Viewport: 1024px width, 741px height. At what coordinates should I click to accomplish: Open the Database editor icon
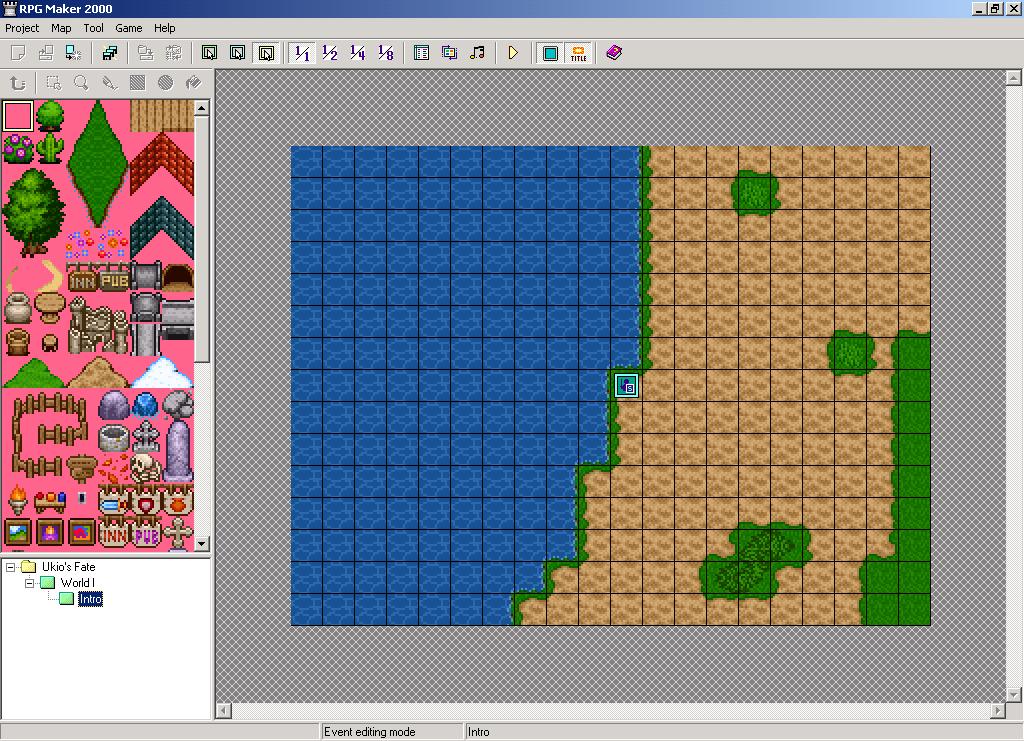pos(422,53)
